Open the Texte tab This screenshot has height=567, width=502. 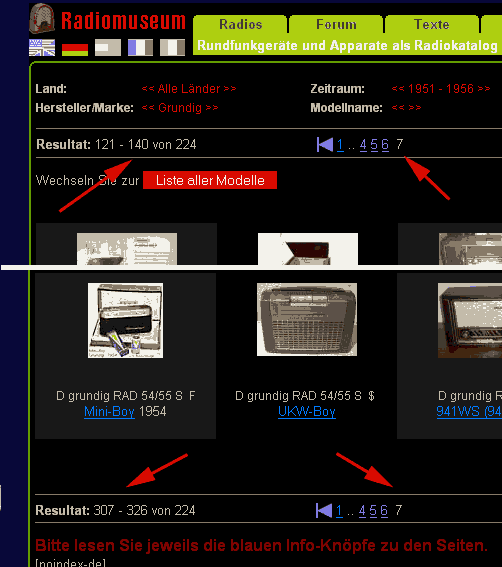point(432,25)
